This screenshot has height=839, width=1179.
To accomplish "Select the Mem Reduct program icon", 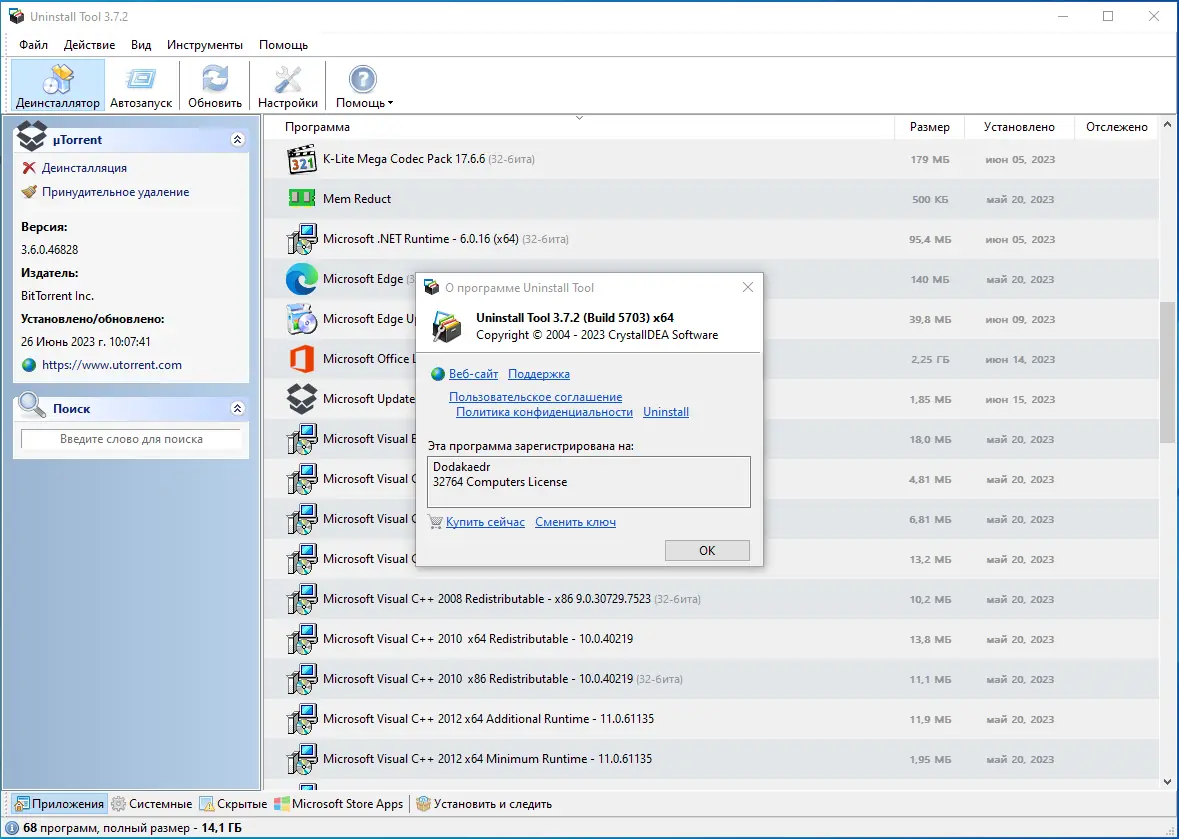I will tap(302, 198).
